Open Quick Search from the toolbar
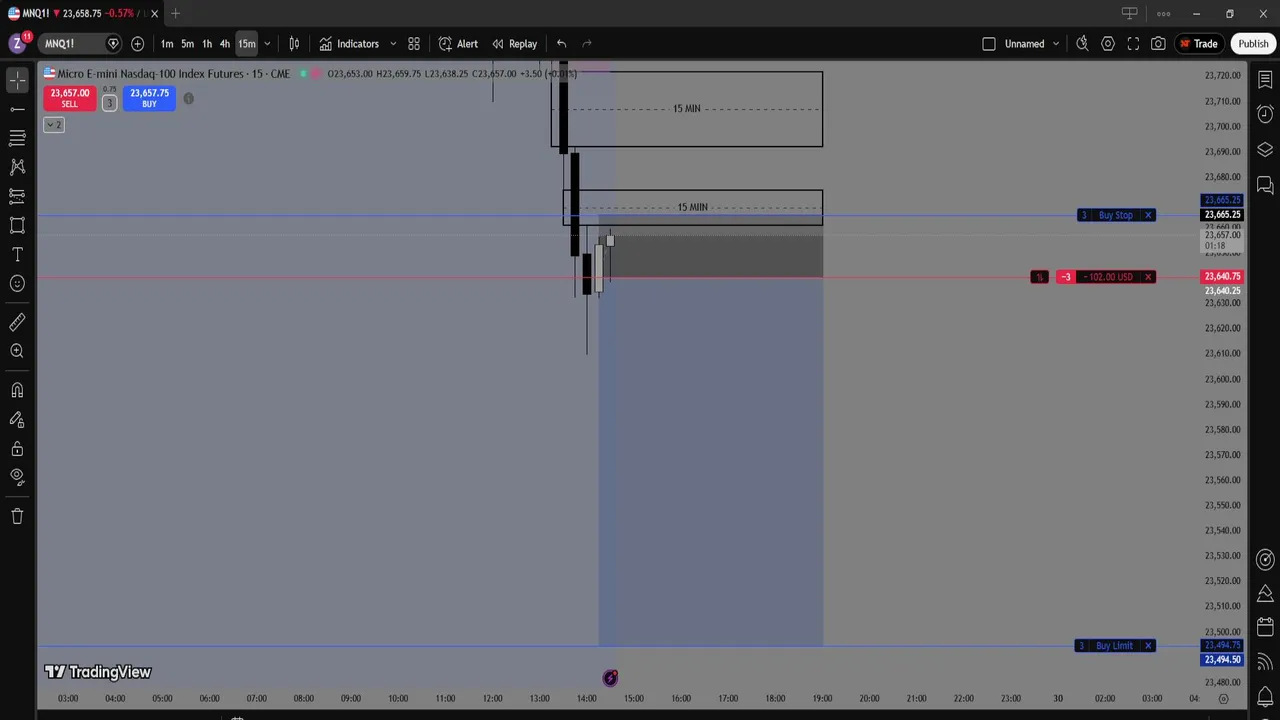 tap(1082, 44)
